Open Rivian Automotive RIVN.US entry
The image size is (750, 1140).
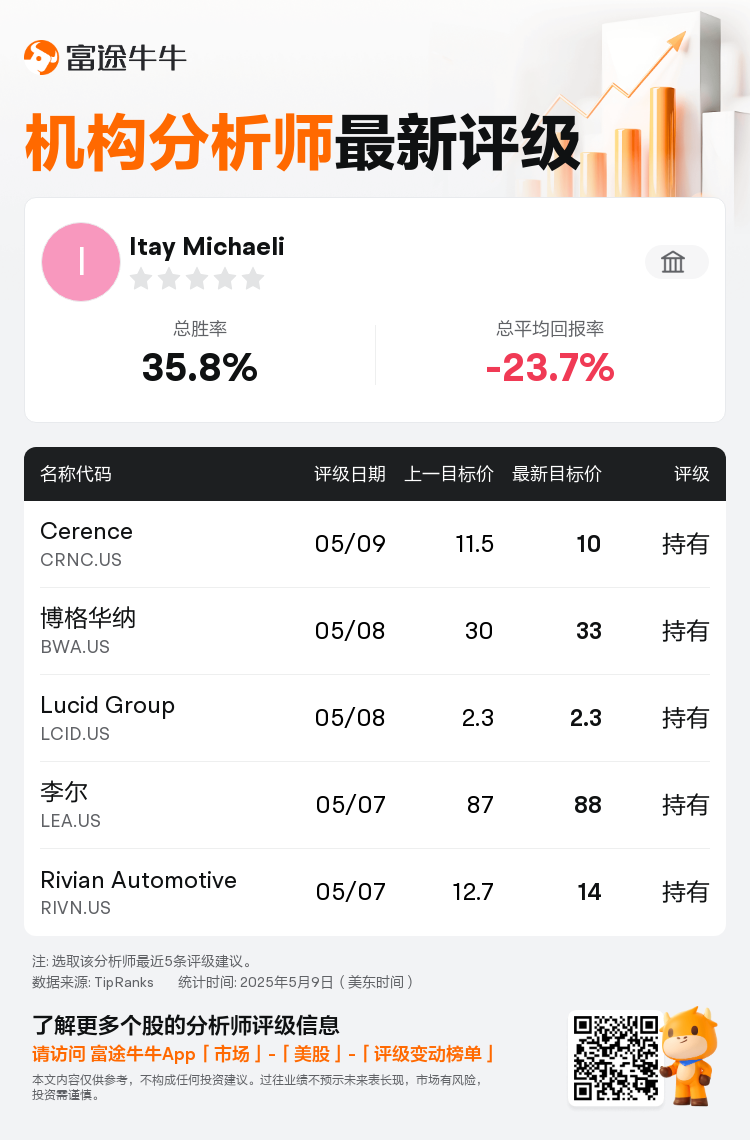point(375,892)
